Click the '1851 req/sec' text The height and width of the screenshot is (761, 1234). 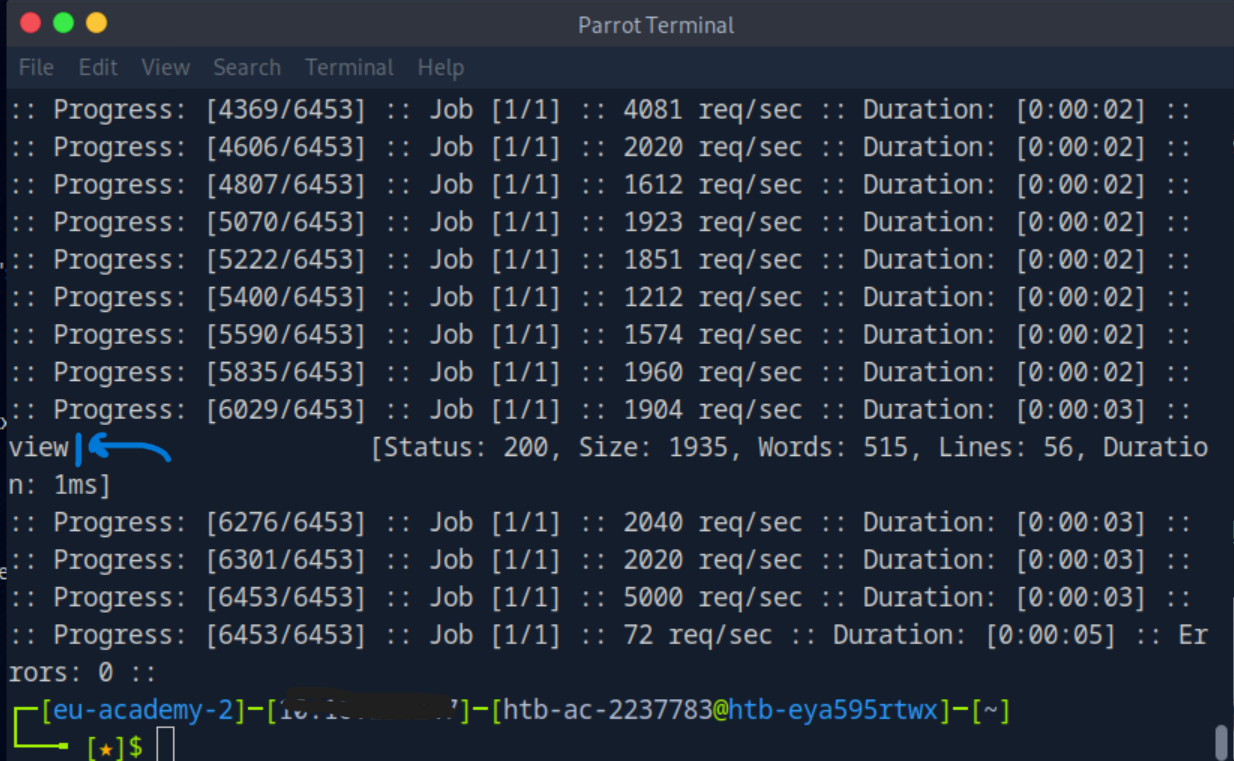coord(713,260)
